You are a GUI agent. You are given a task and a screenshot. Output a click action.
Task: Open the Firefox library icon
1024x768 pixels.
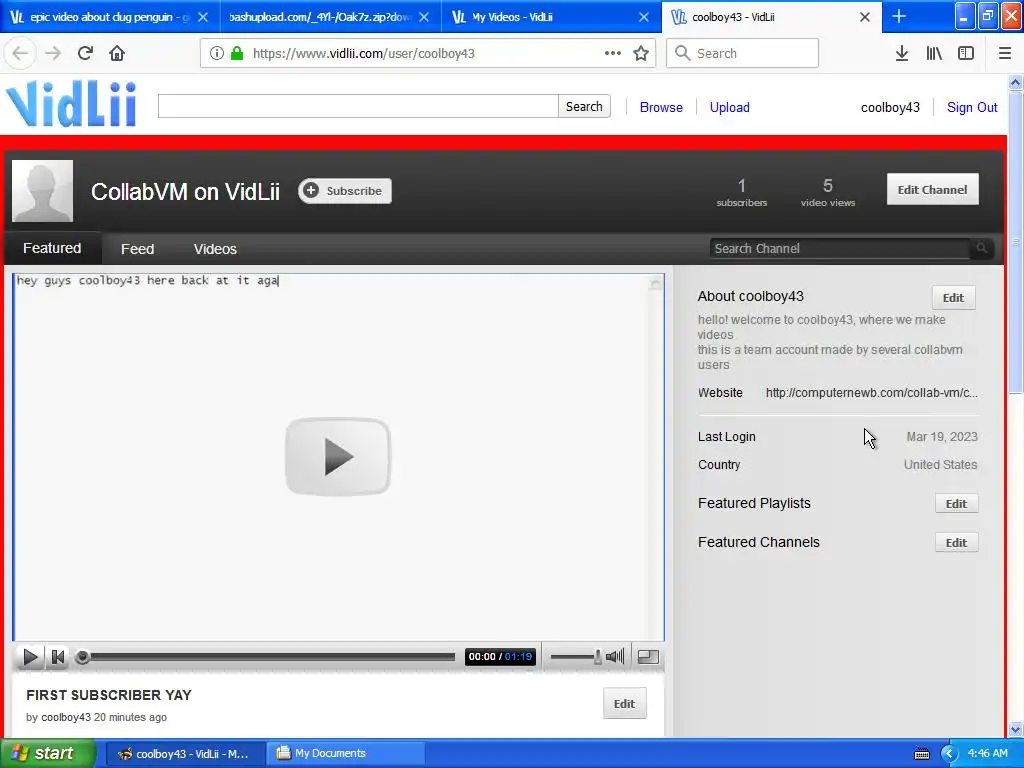(x=934, y=54)
